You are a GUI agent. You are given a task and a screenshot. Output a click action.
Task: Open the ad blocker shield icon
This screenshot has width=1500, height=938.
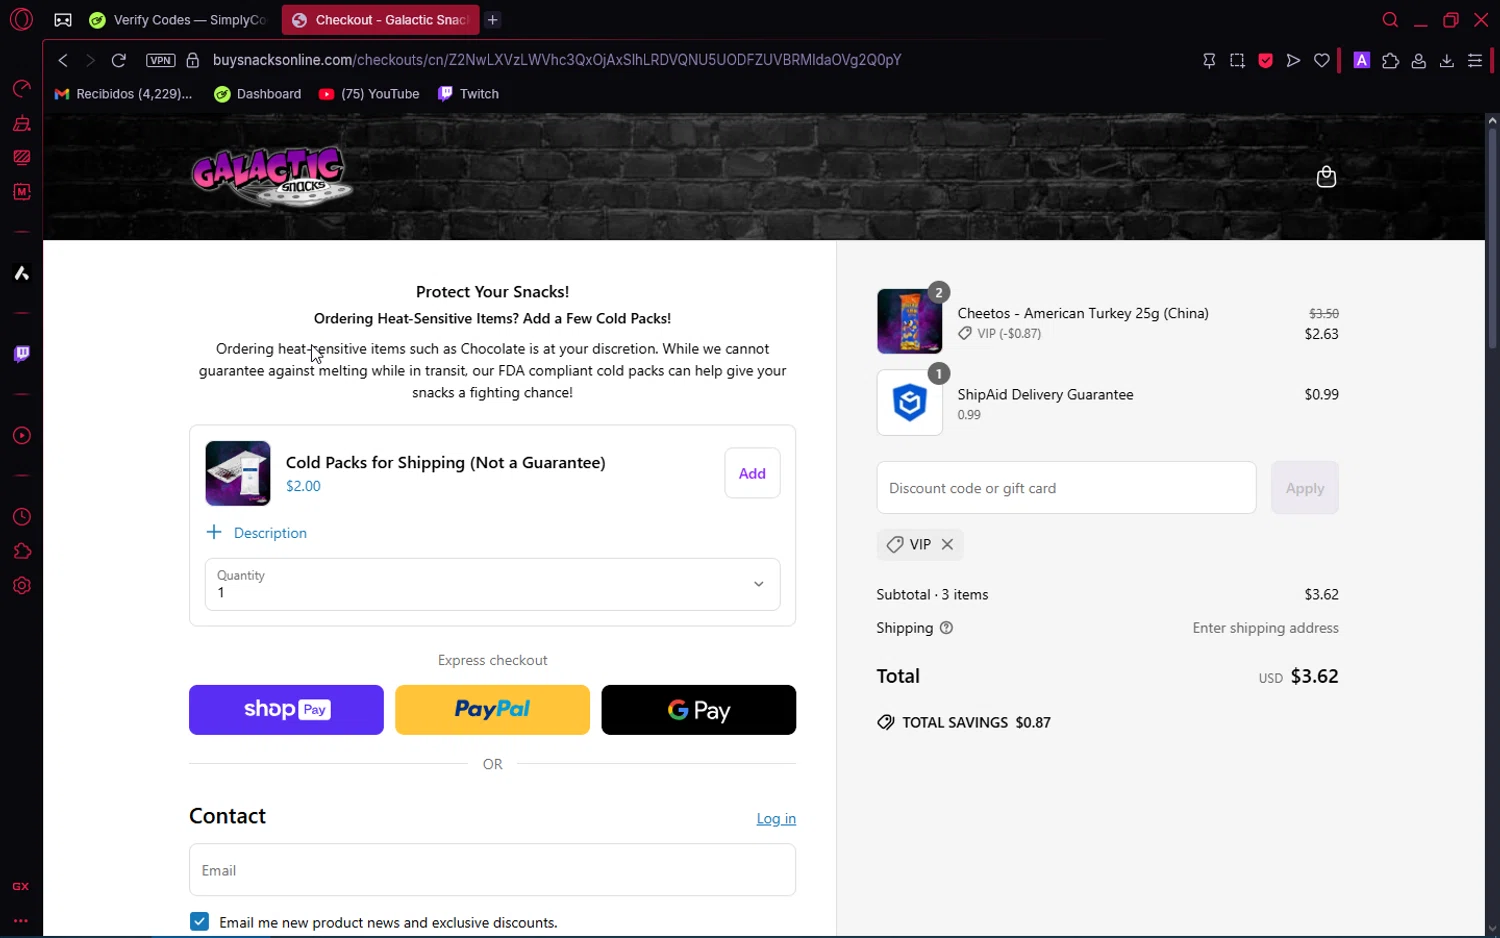[1265, 61]
